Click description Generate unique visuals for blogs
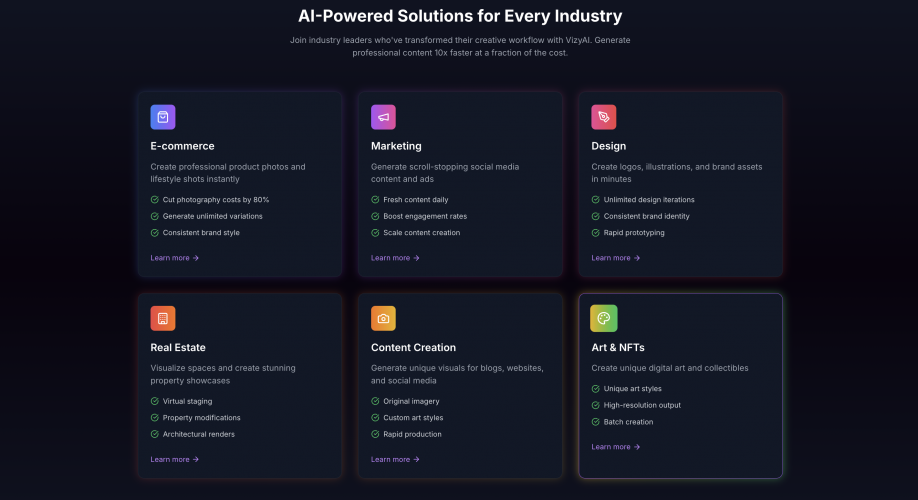 pyautogui.click(x=457, y=374)
